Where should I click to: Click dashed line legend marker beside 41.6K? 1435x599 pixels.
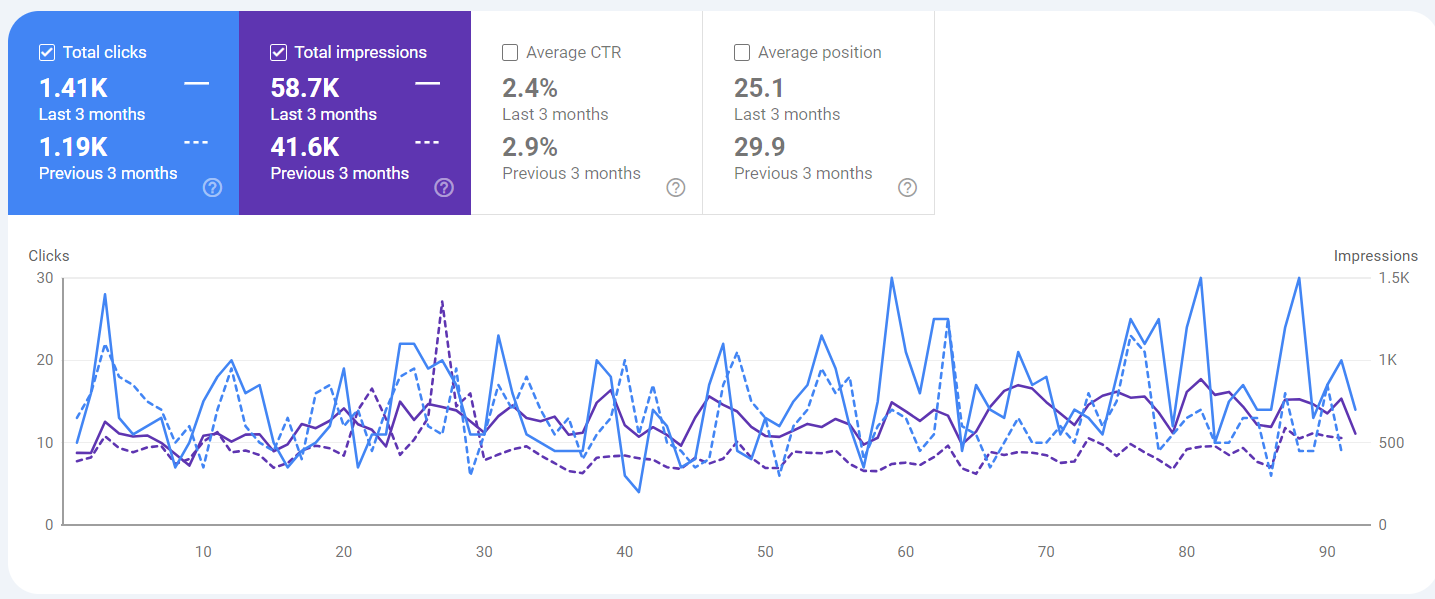coord(428,143)
